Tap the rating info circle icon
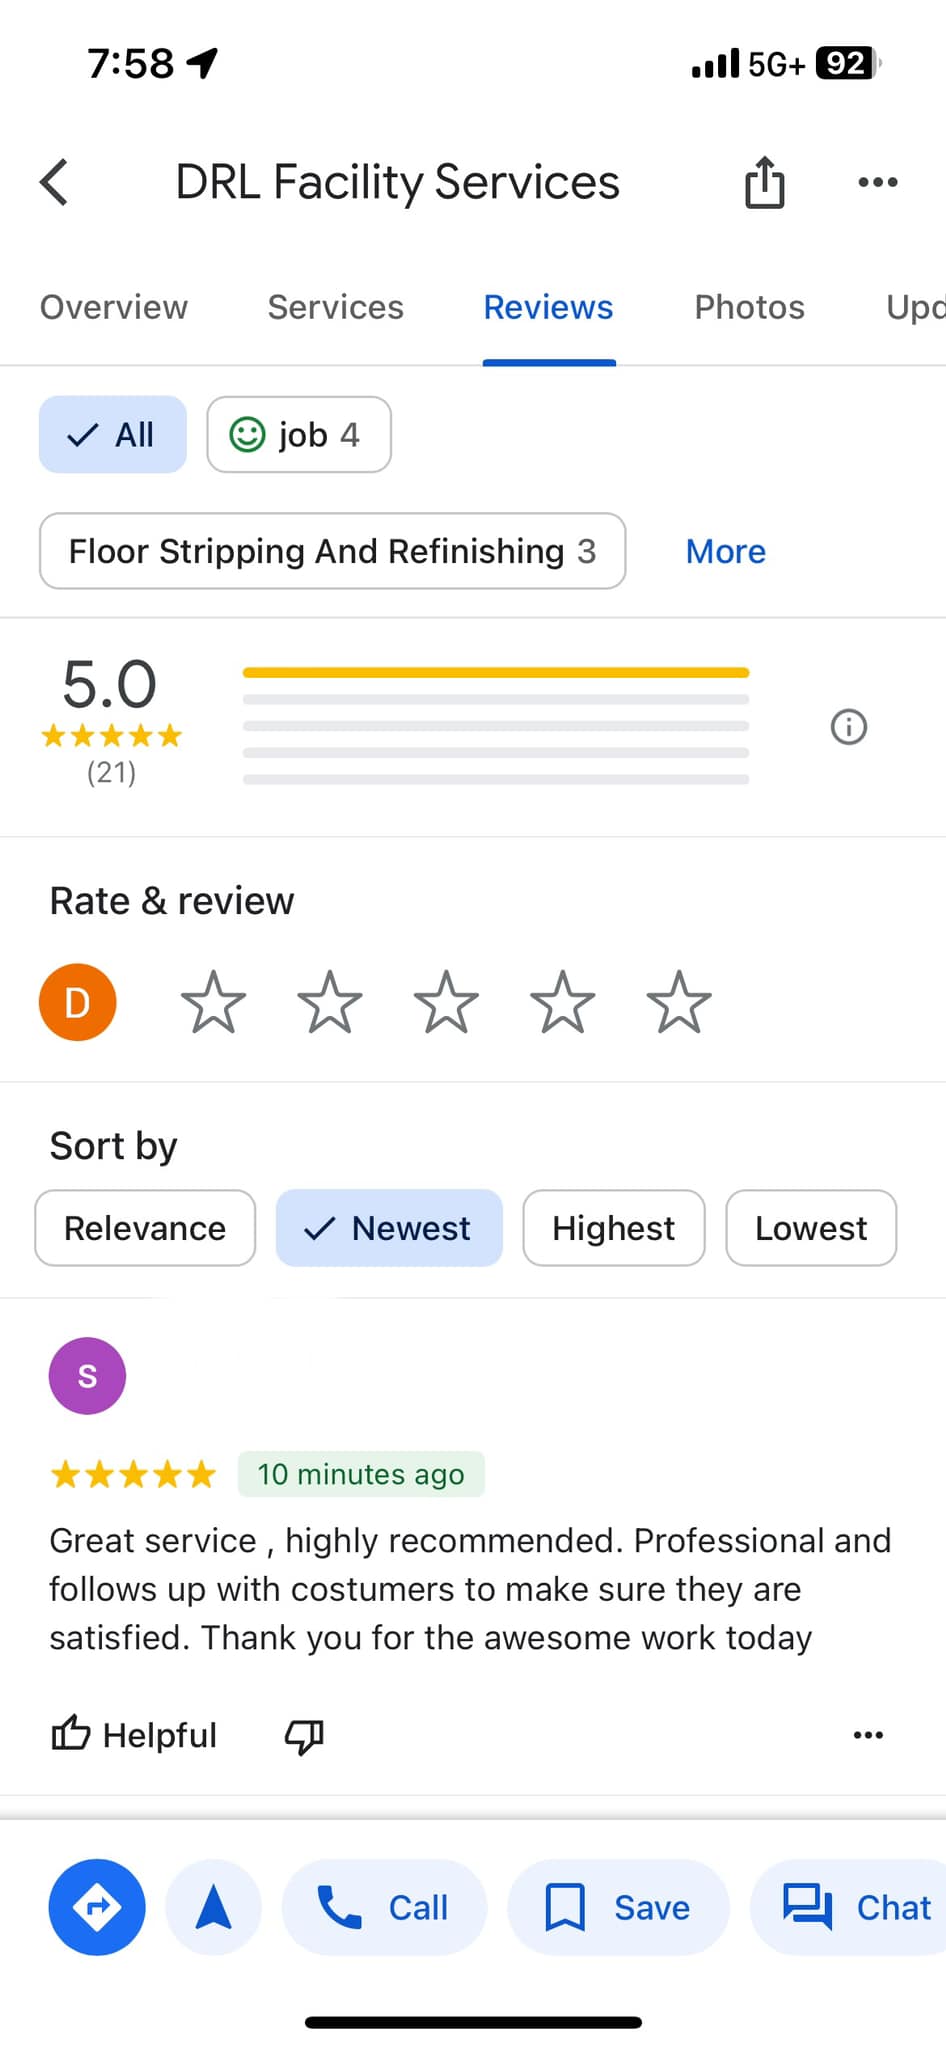Viewport: 946px width, 2048px height. [848, 727]
